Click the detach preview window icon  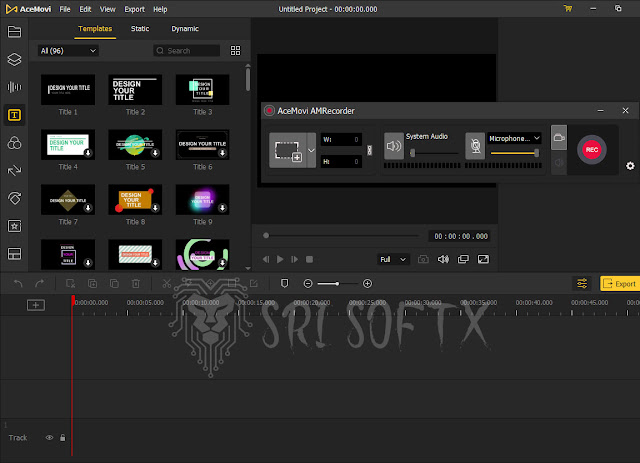point(463,259)
